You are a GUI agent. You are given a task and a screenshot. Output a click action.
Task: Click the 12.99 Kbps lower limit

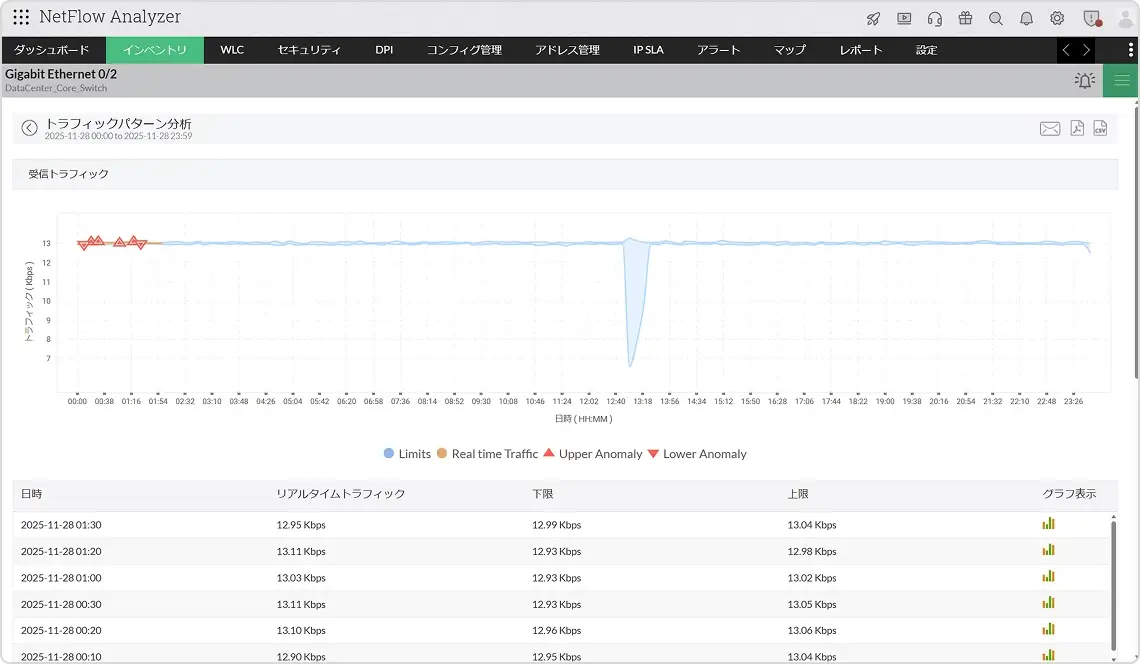coord(556,525)
